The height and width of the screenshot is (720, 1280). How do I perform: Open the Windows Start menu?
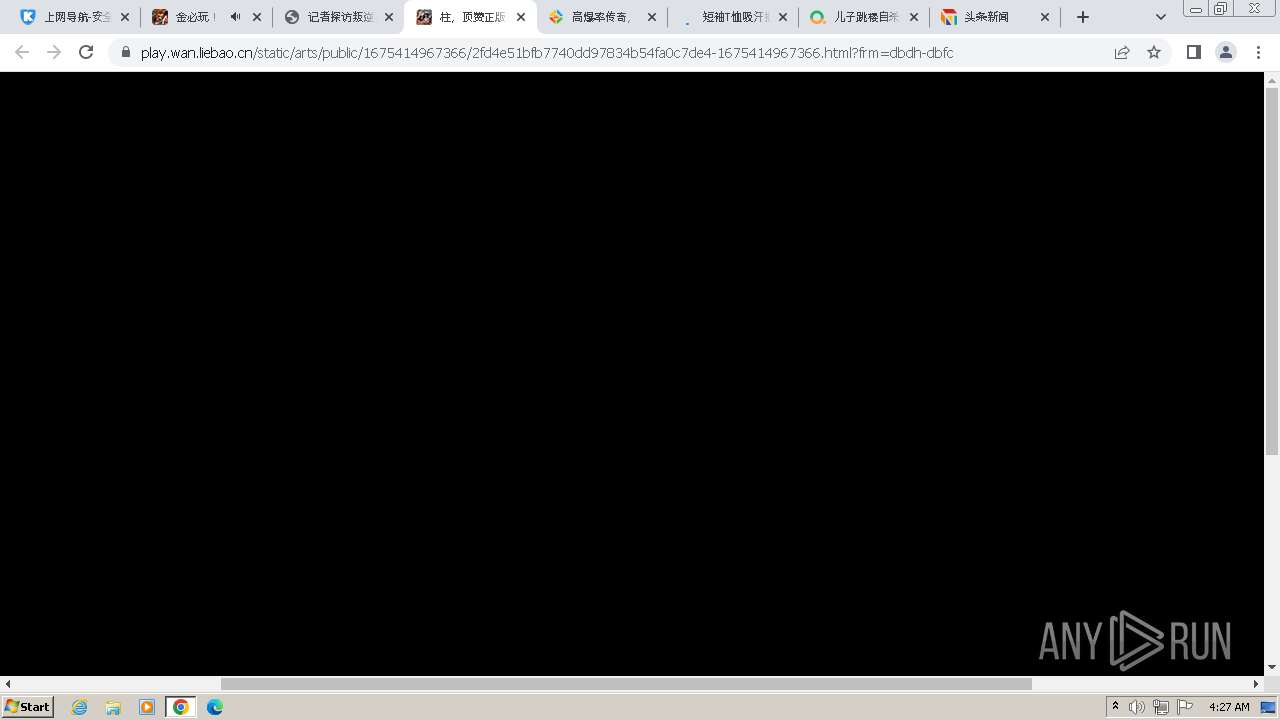[28, 707]
